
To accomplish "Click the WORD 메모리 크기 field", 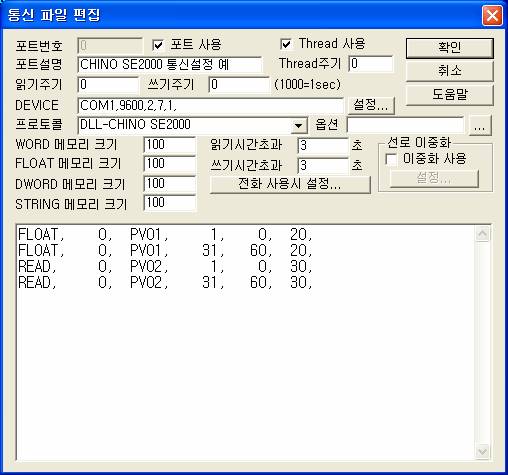I will [x=170, y=145].
